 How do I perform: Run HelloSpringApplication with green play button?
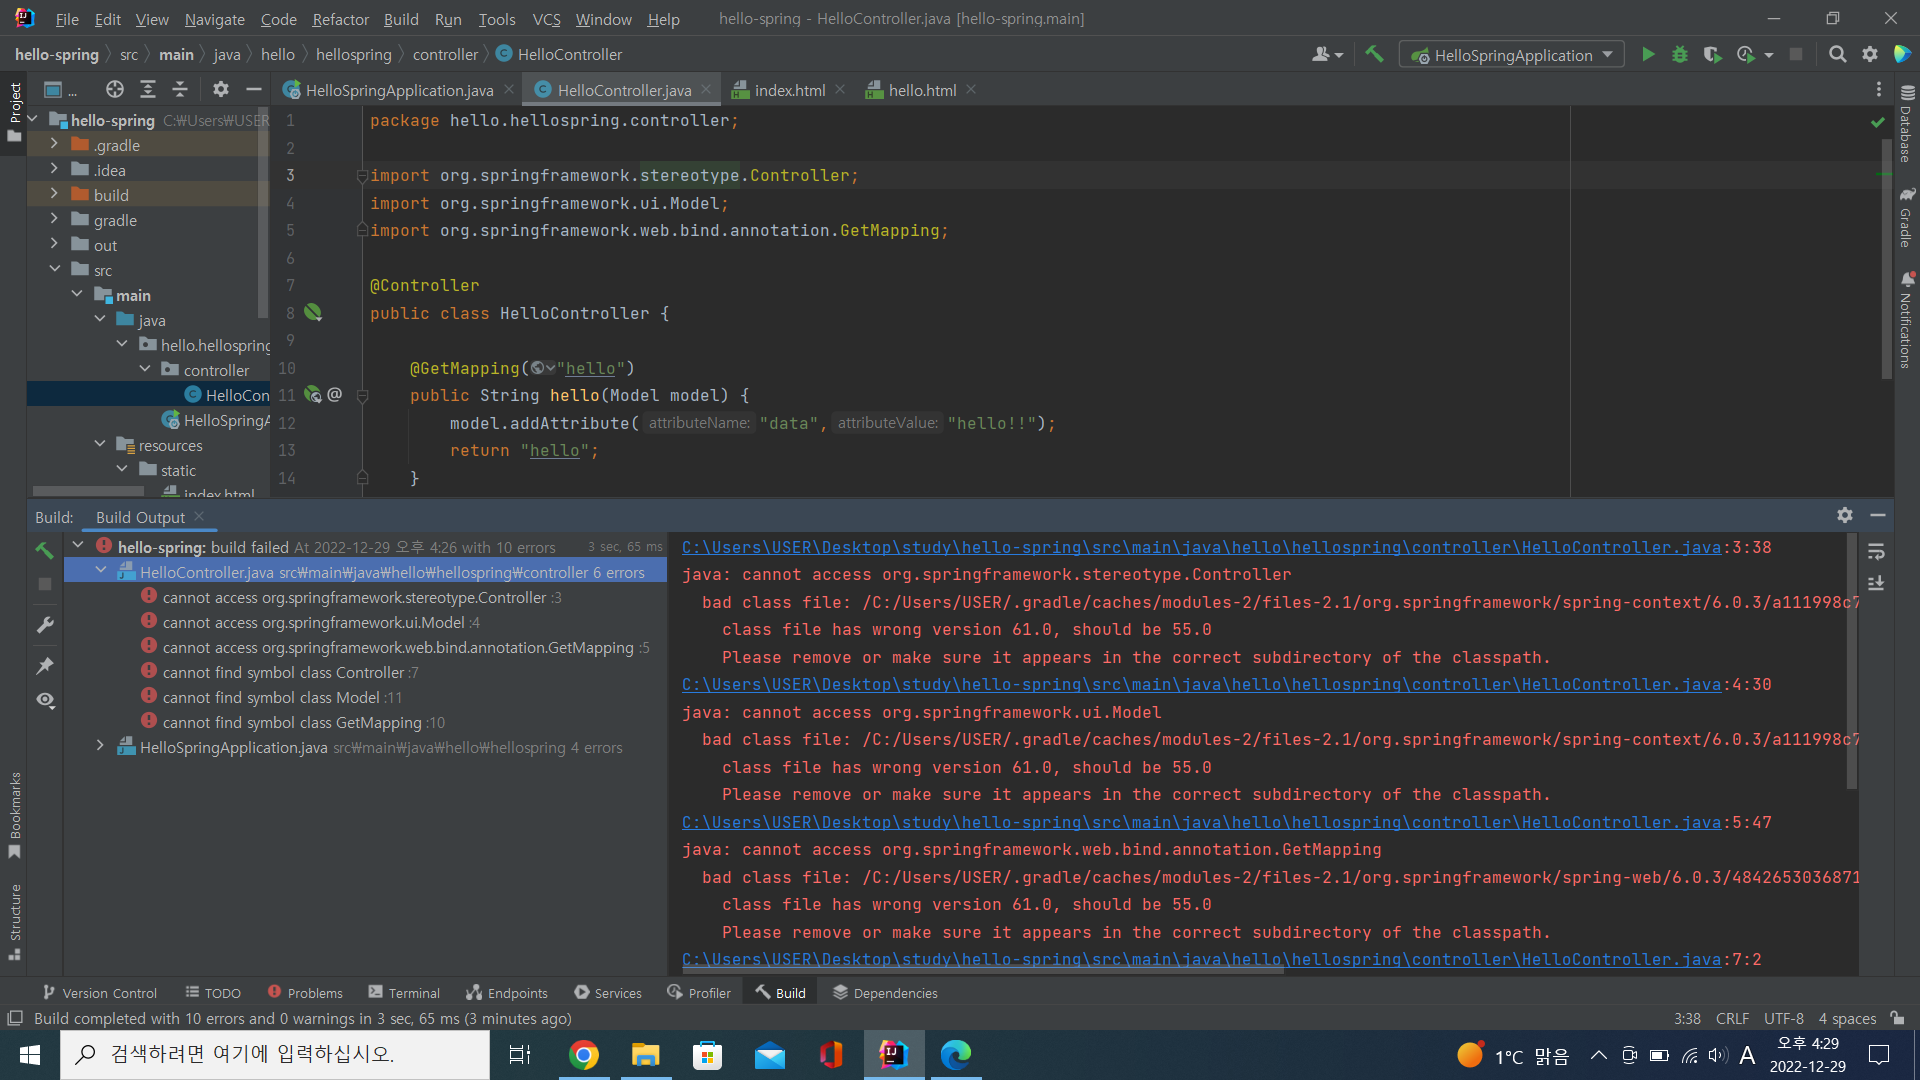1648,55
